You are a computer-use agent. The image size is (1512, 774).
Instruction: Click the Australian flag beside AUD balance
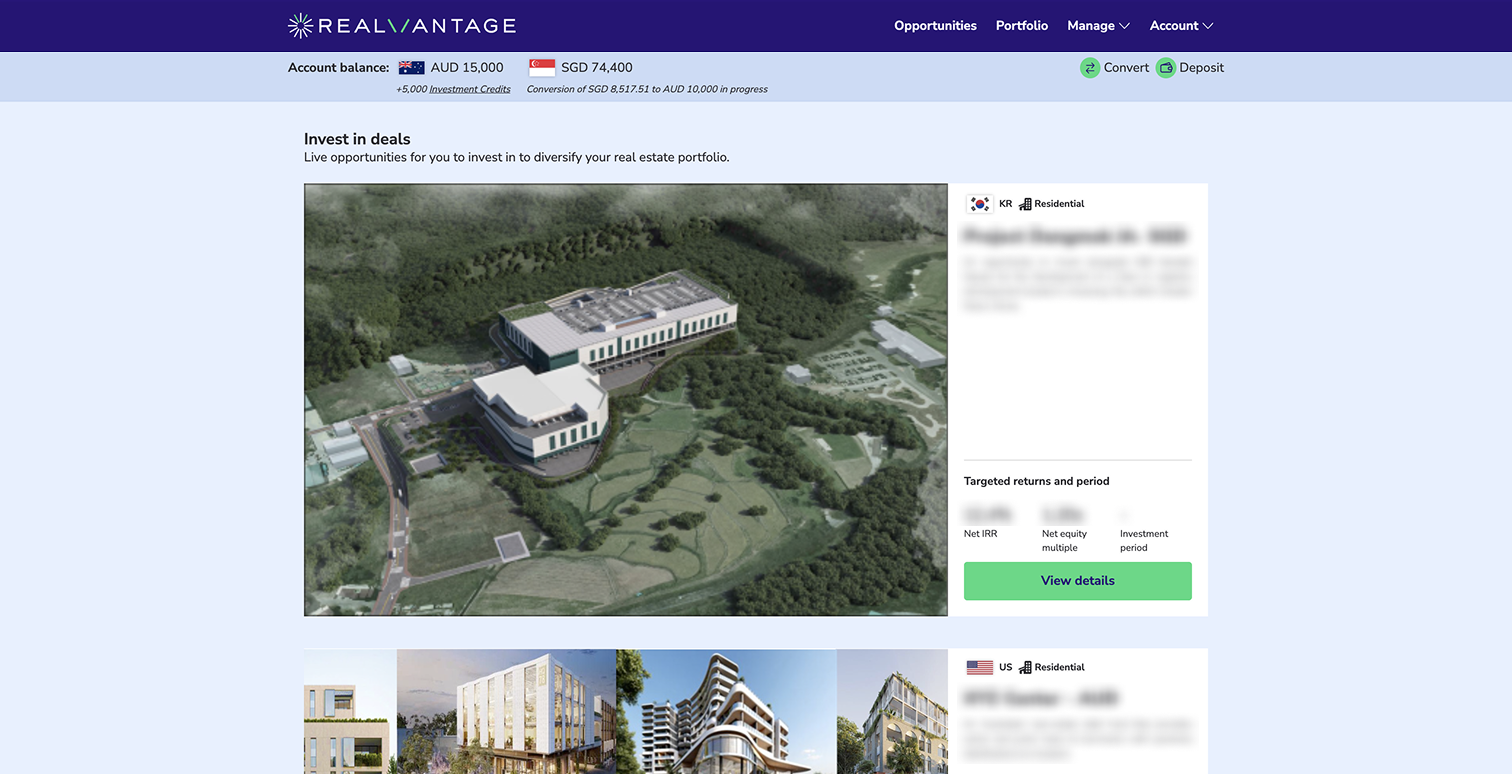point(411,68)
